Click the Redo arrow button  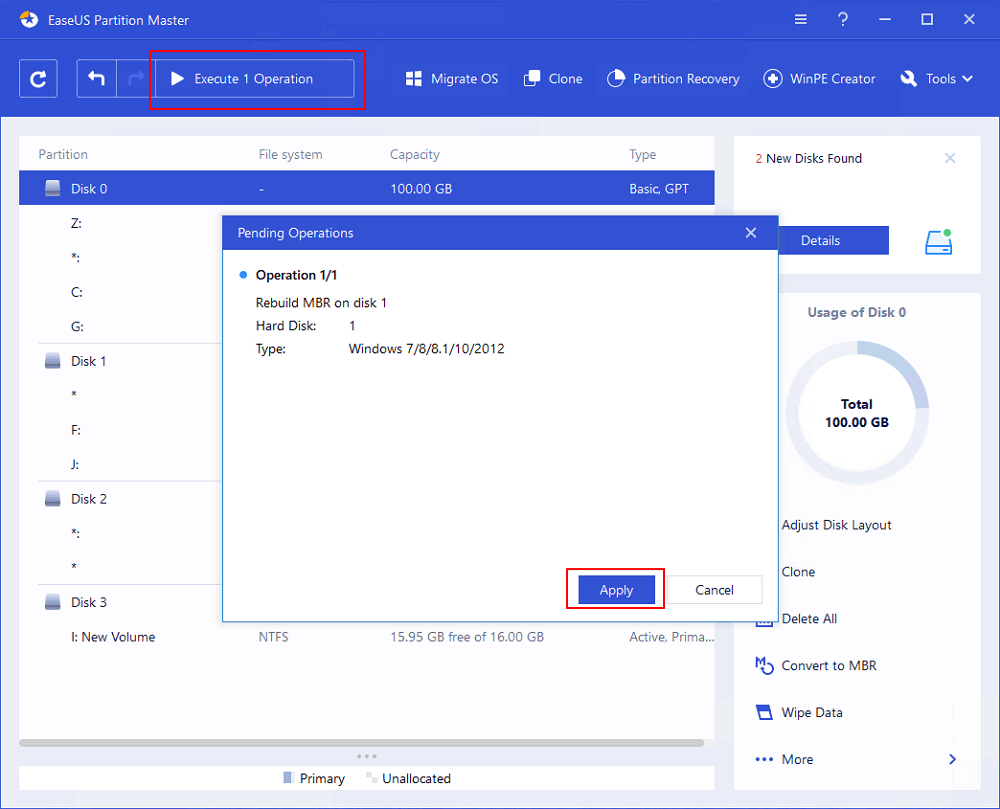[136, 78]
